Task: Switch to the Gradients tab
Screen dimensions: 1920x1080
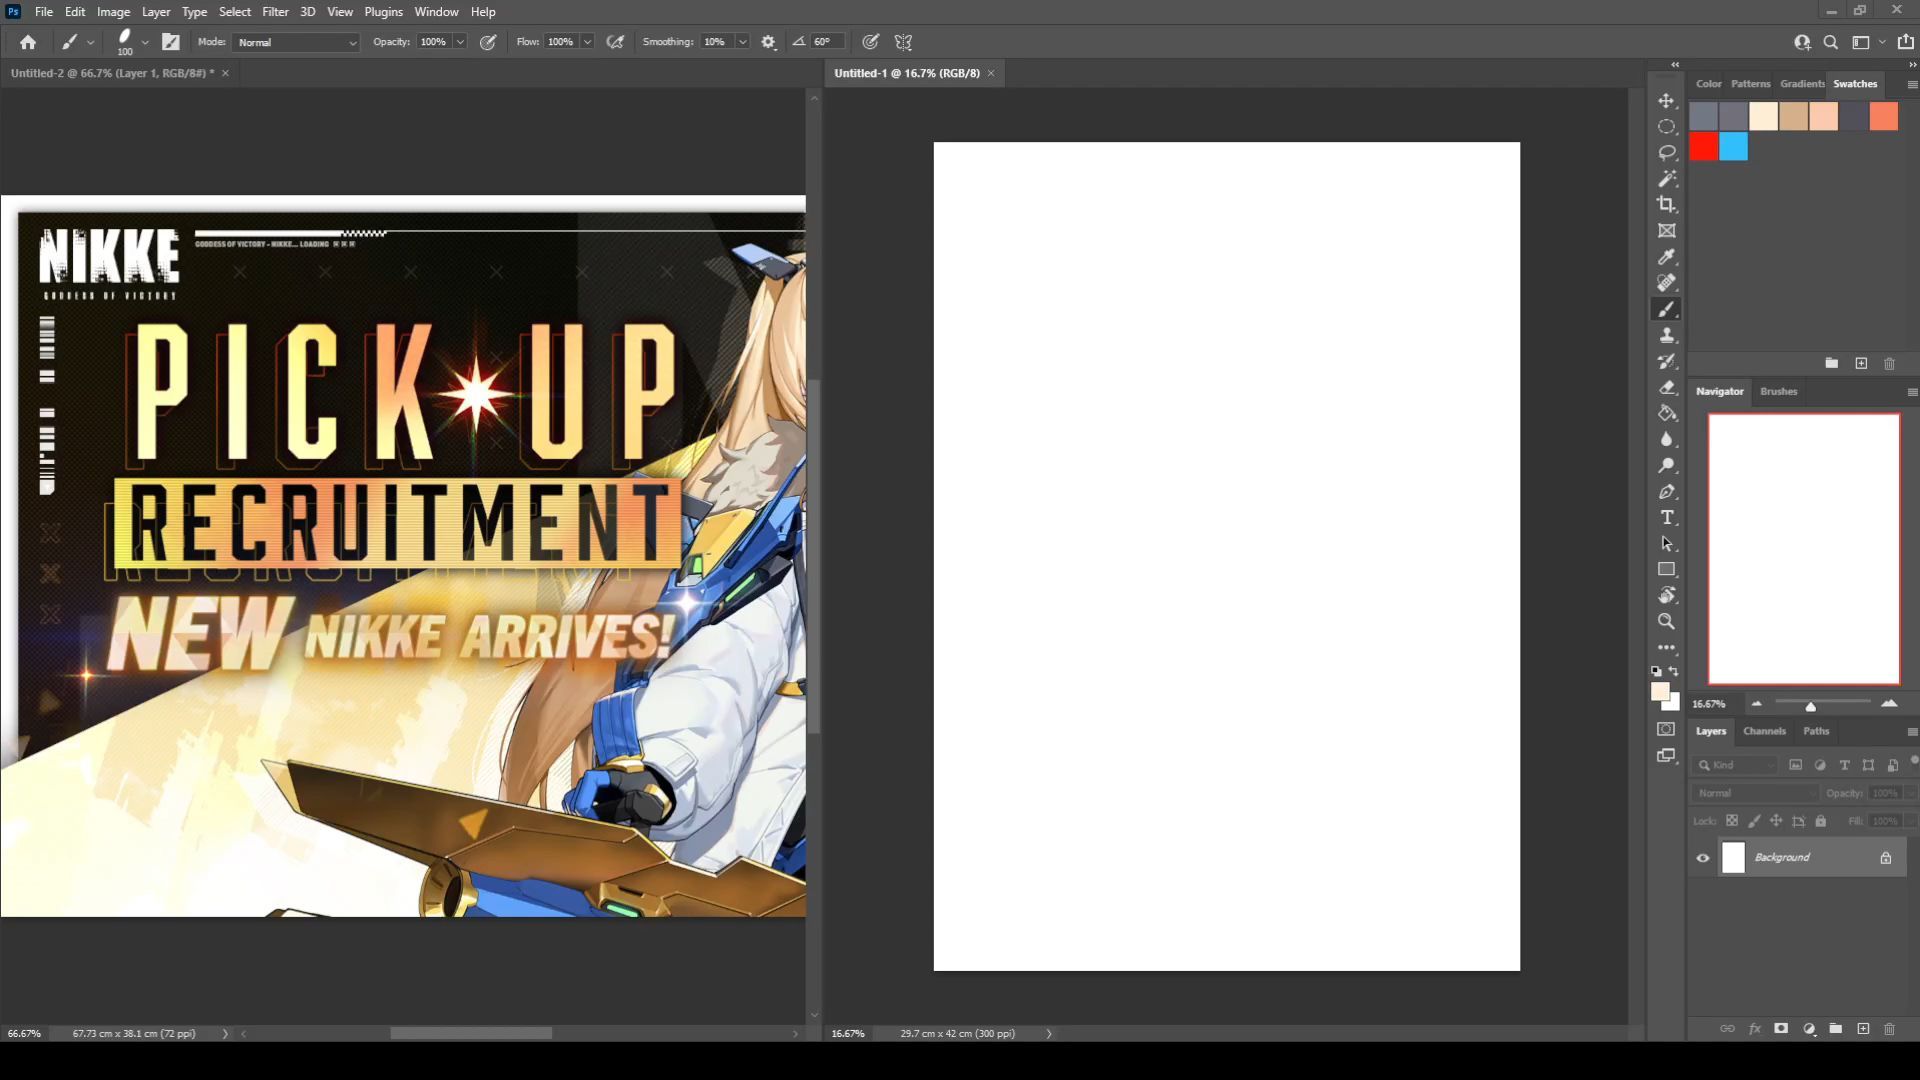Action: tap(1802, 84)
